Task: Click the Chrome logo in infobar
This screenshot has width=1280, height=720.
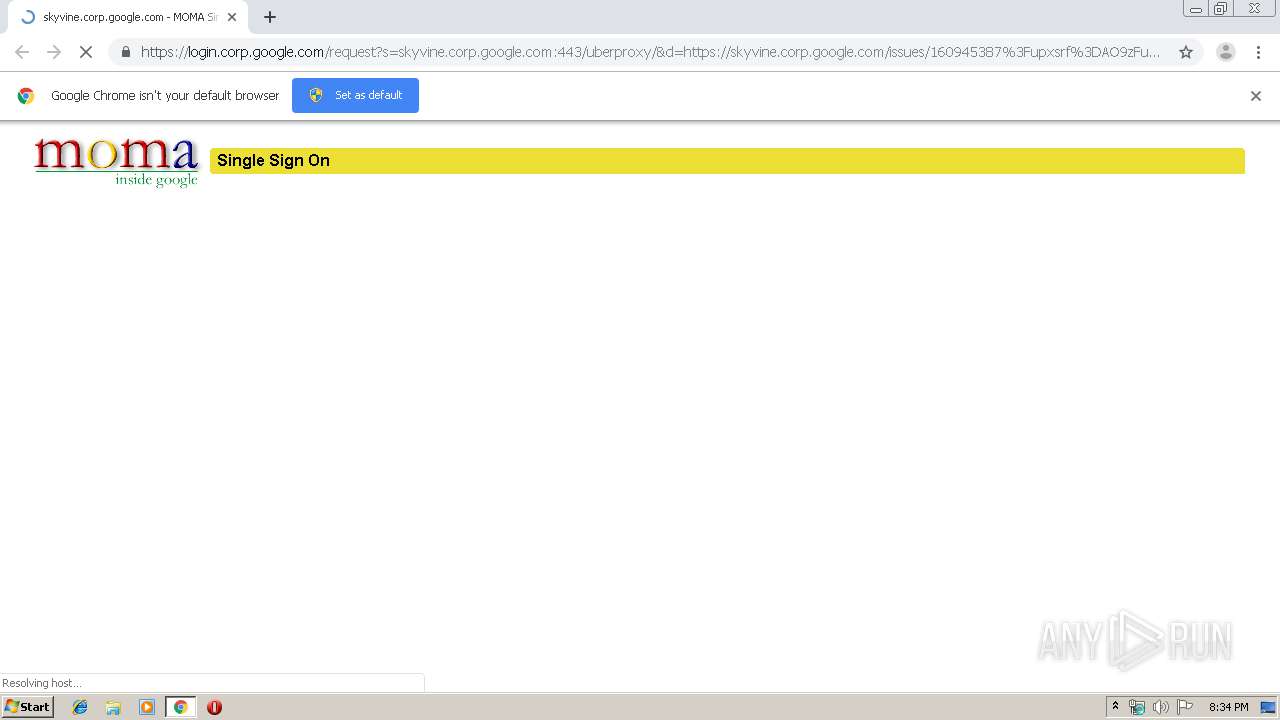Action: [26, 96]
